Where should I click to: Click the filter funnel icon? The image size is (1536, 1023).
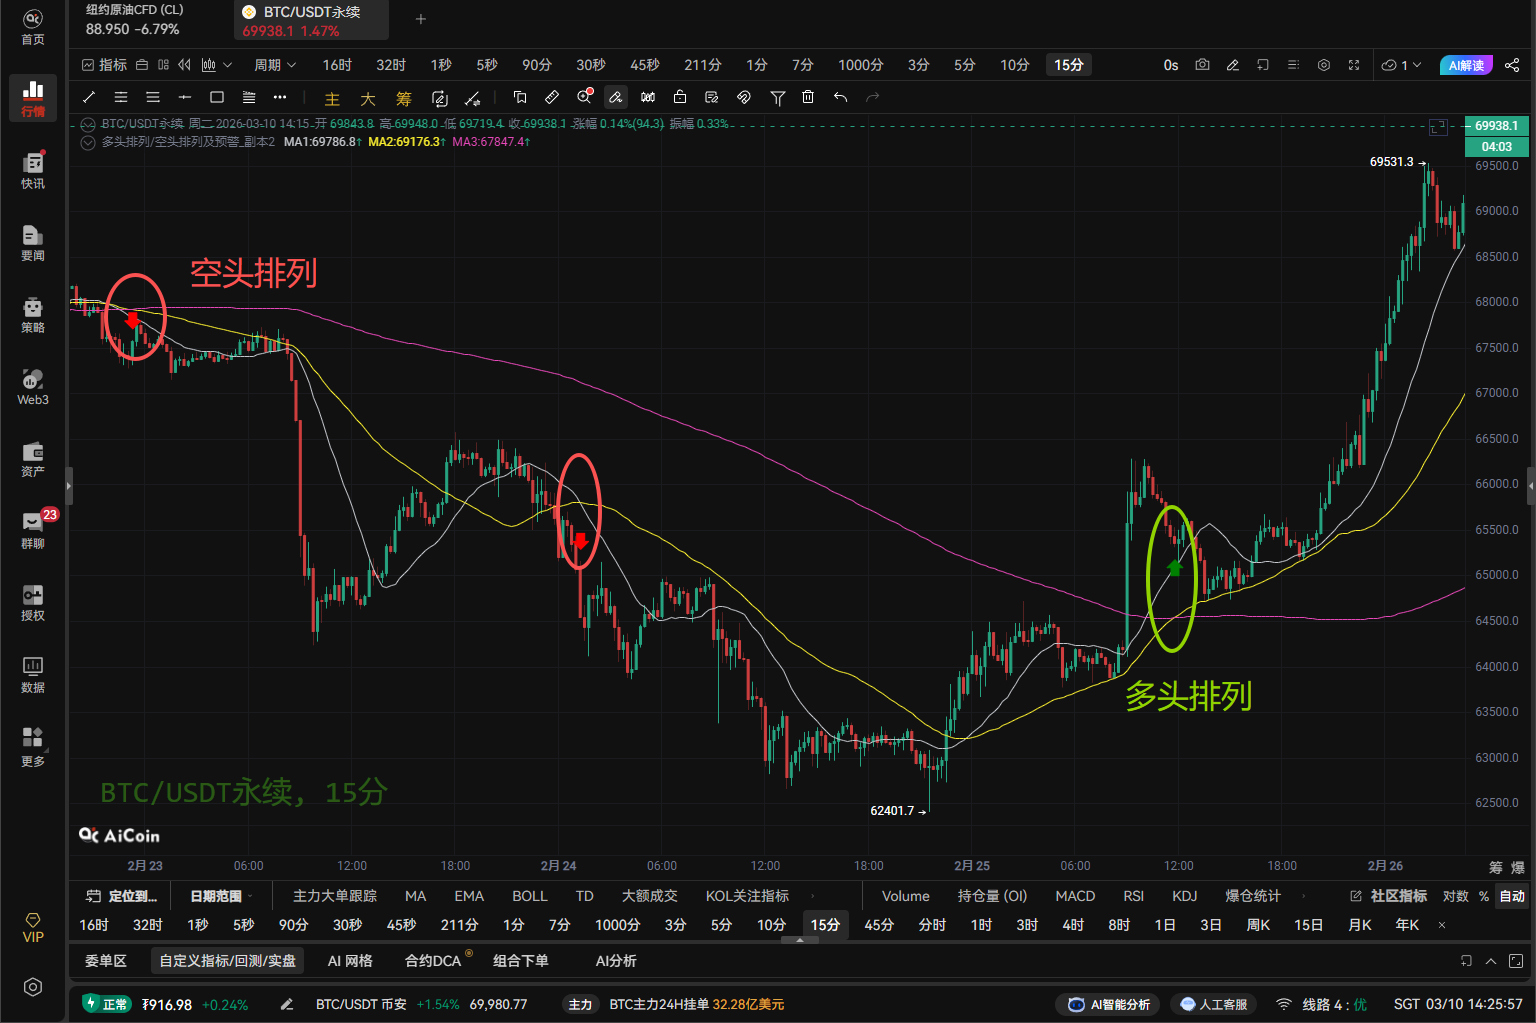click(777, 97)
